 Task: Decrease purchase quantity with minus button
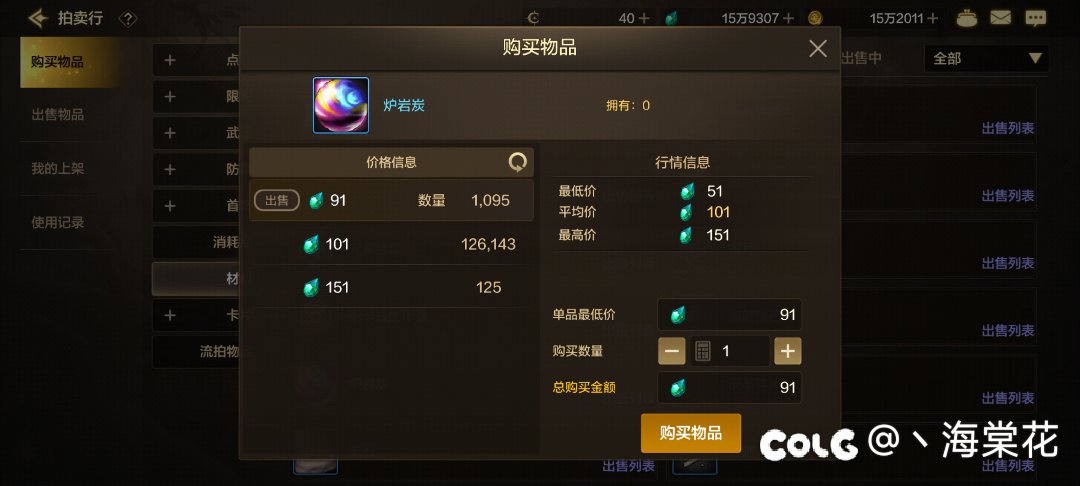coord(672,351)
